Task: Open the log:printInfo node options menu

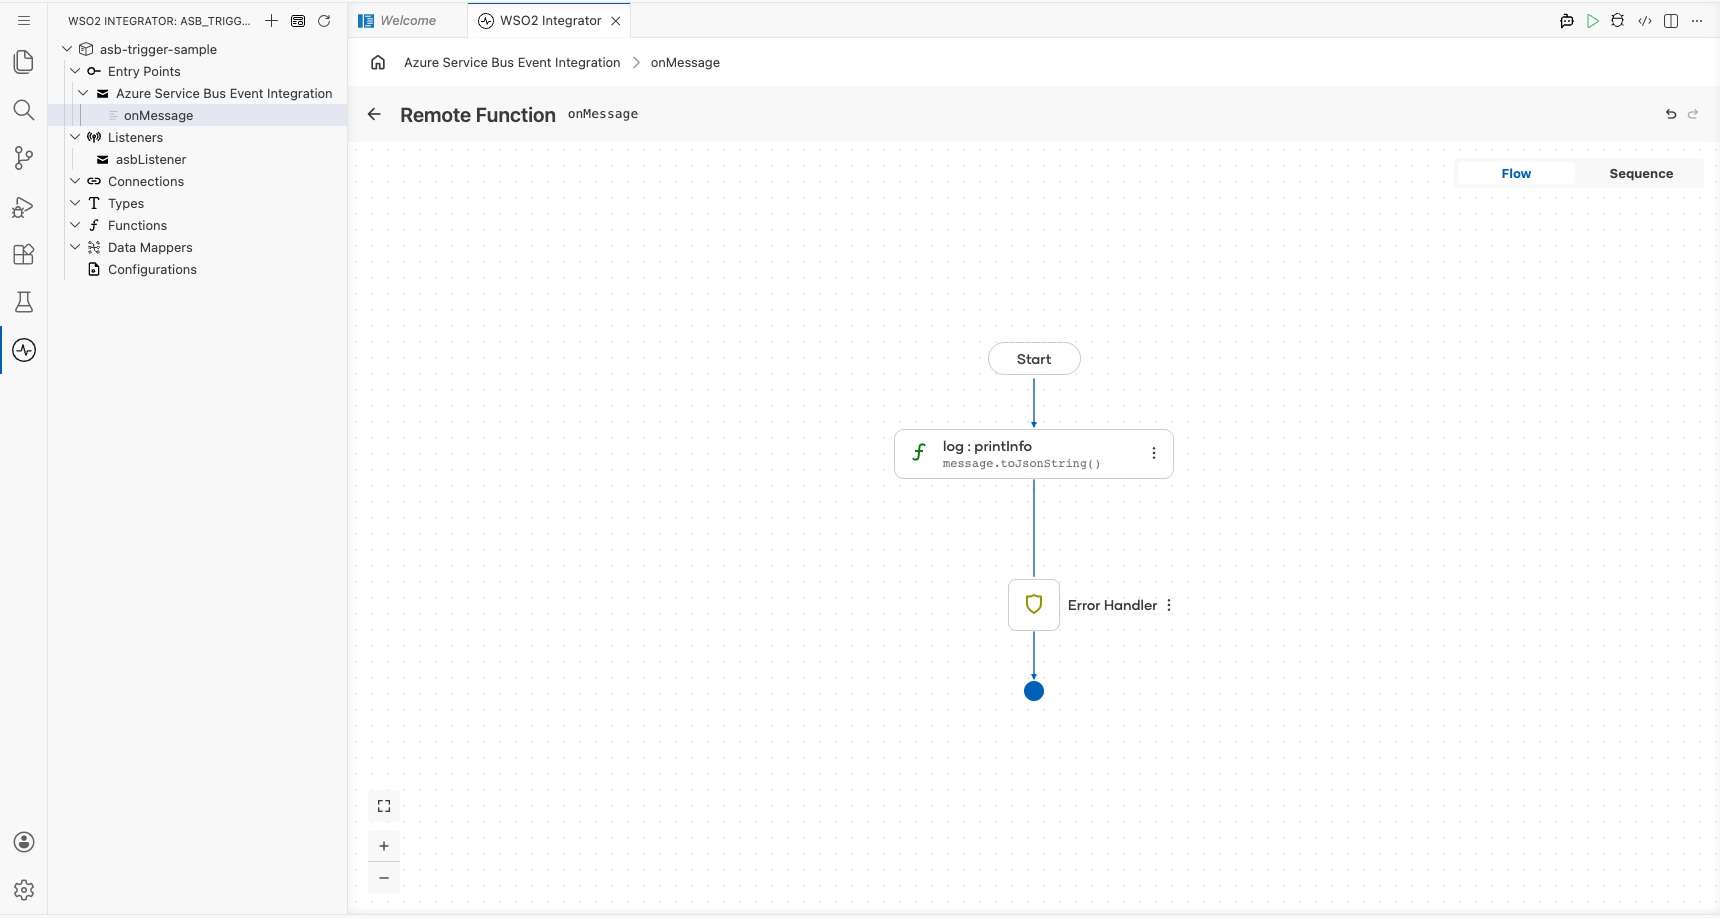Action: coord(1154,453)
